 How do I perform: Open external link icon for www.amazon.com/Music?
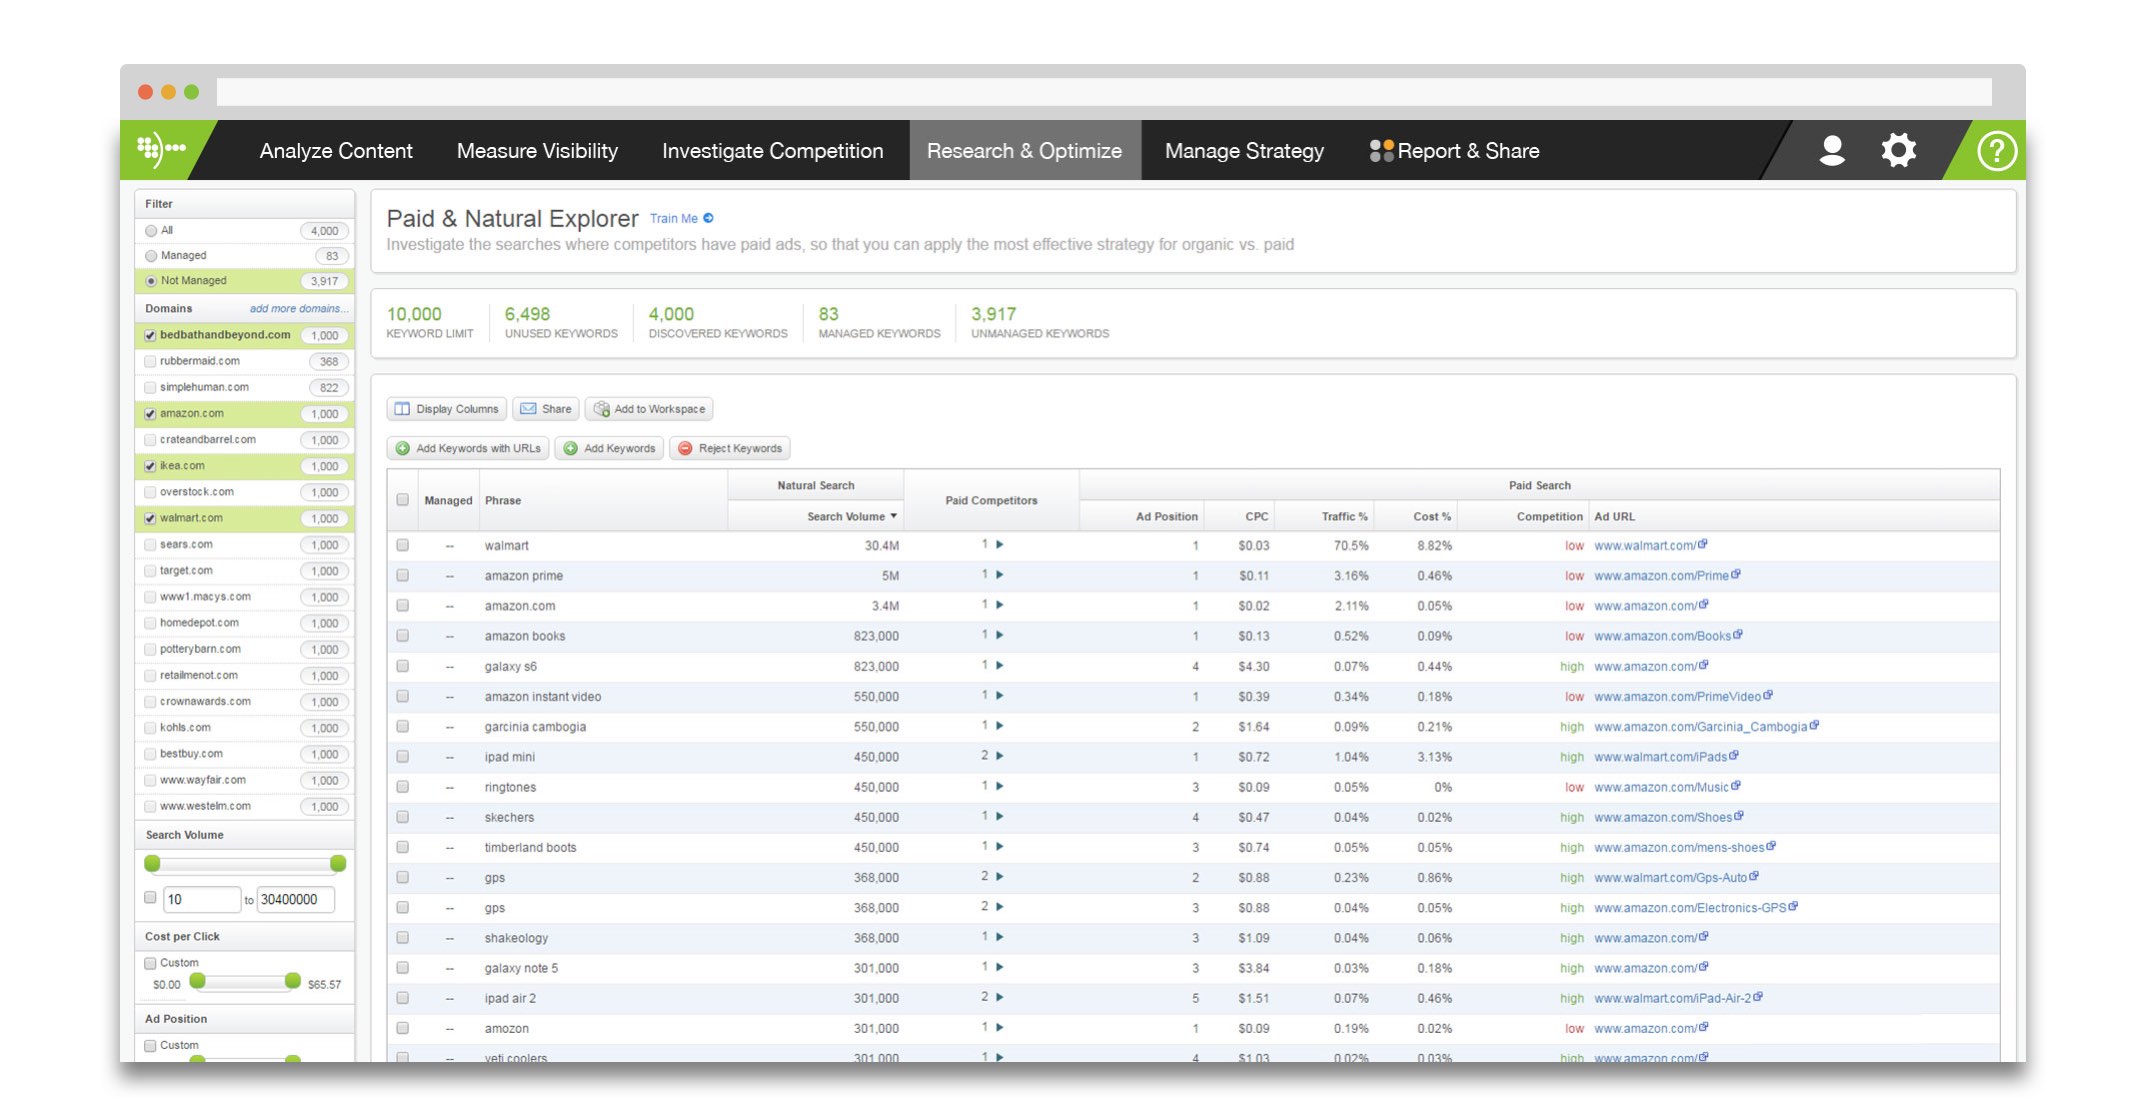pyautogui.click(x=1736, y=786)
